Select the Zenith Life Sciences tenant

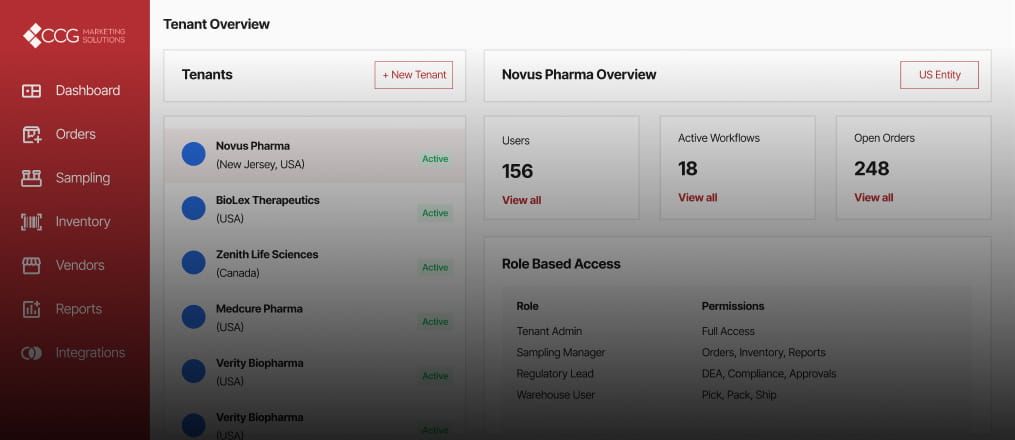315,264
